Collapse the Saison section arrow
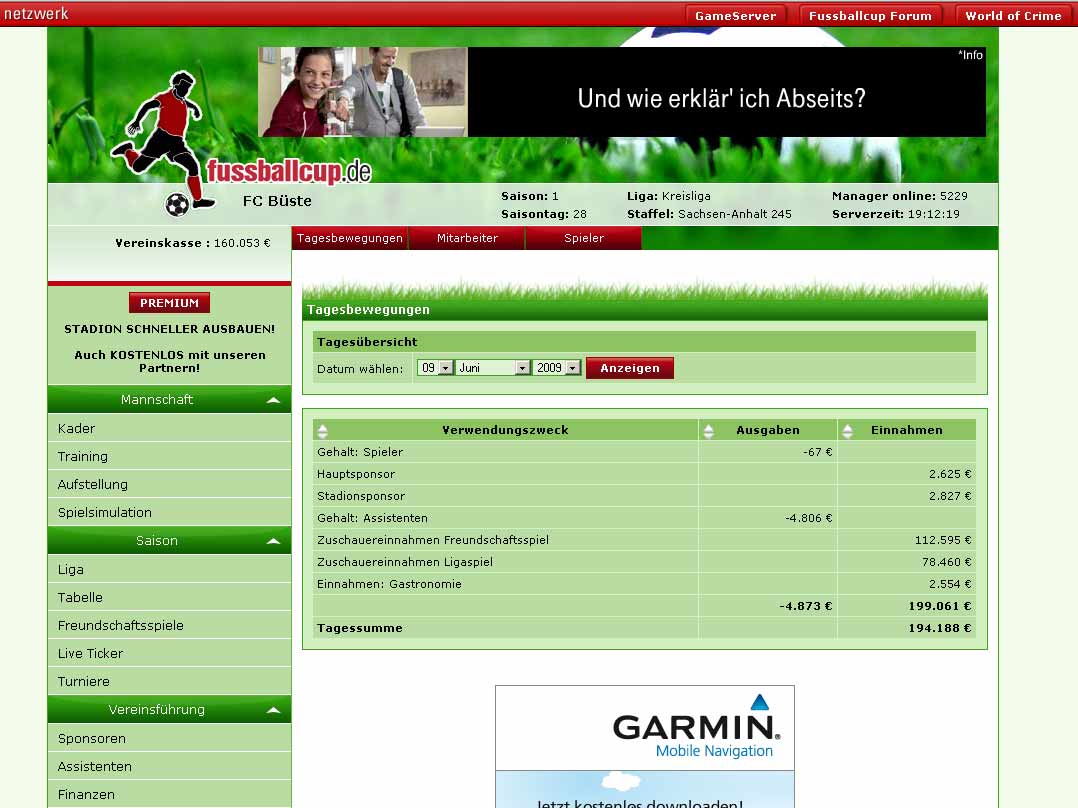The height and width of the screenshot is (808, 1078). pos(273,541)
